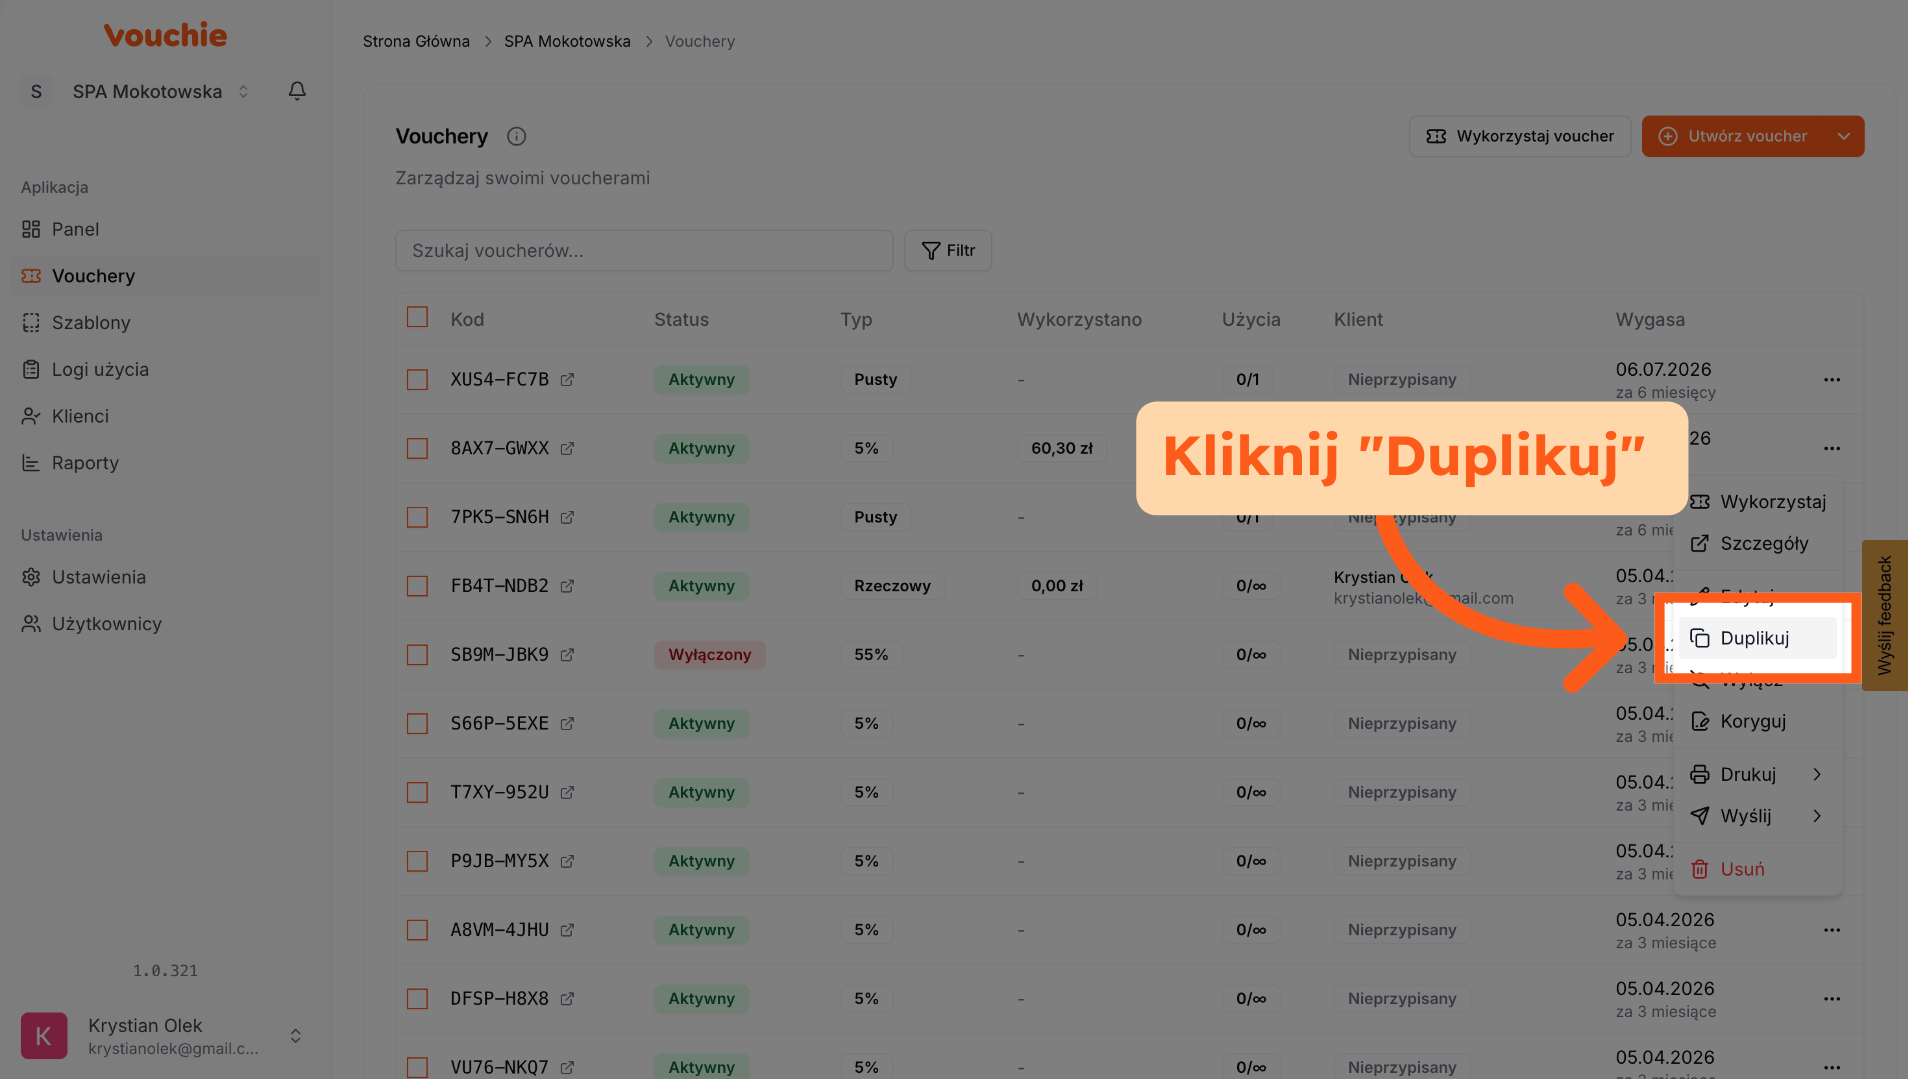Click the notification bell icon
The image size is (1908, 1079).
297,91
